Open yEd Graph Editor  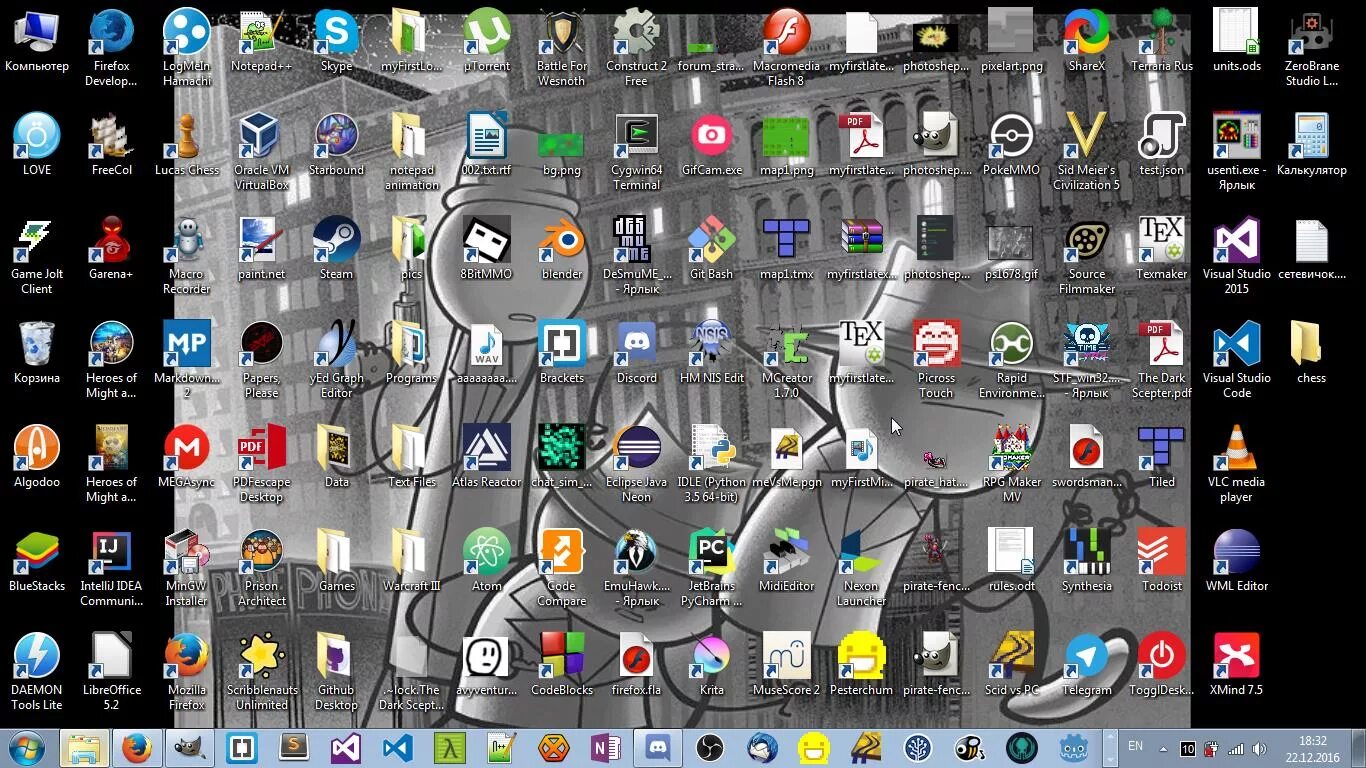click(x=337, y=360)
